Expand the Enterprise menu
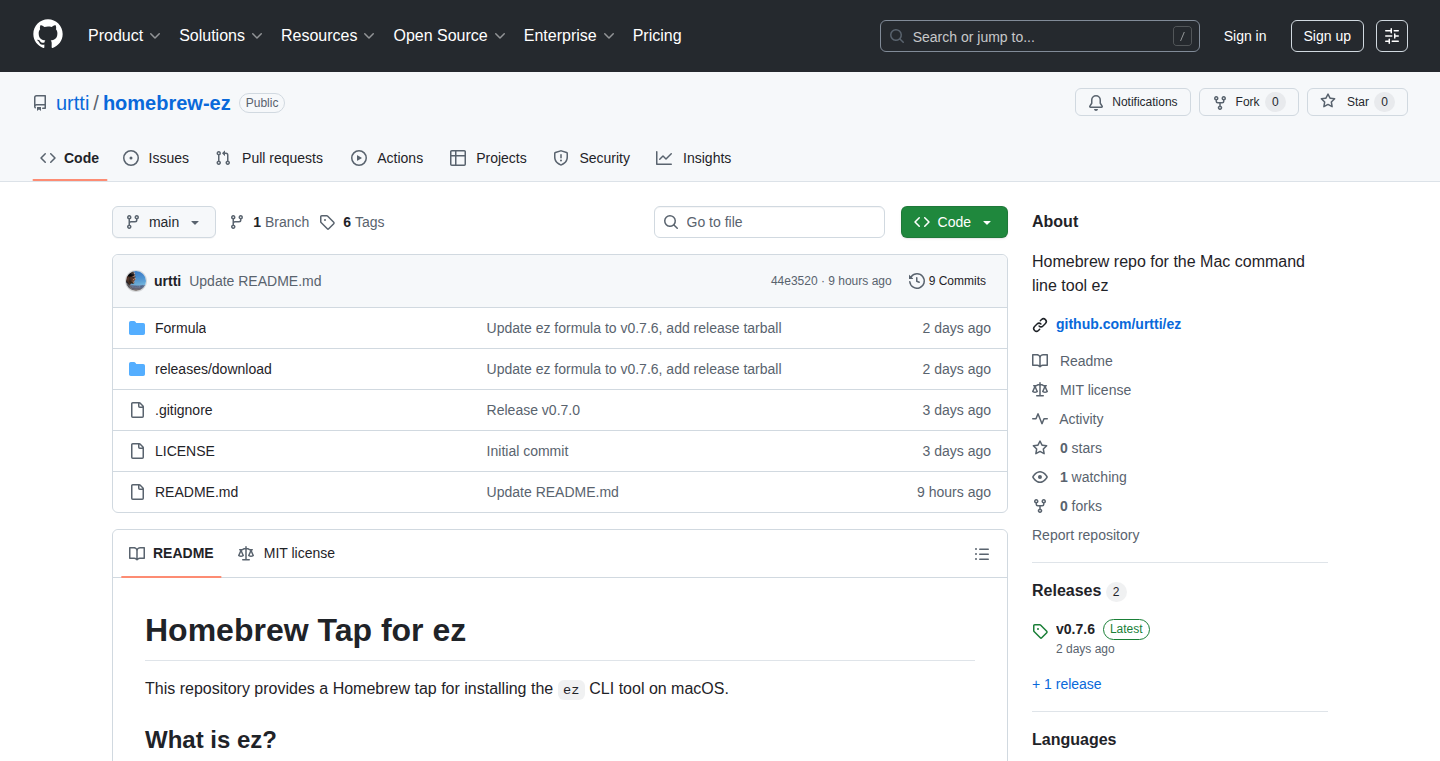Viewport: 1440px width, 761px height. (x=569, y=35)
